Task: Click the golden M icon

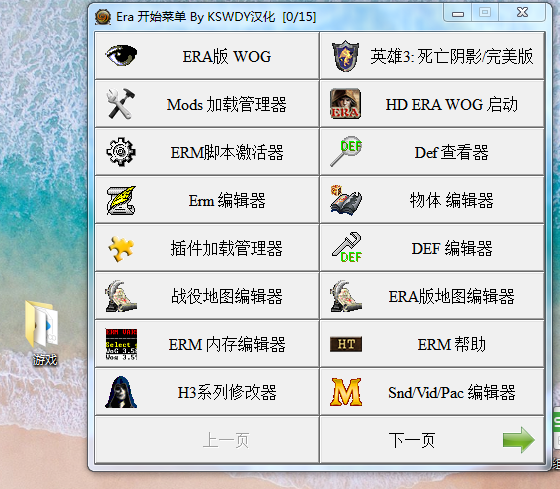Action: 346,392
